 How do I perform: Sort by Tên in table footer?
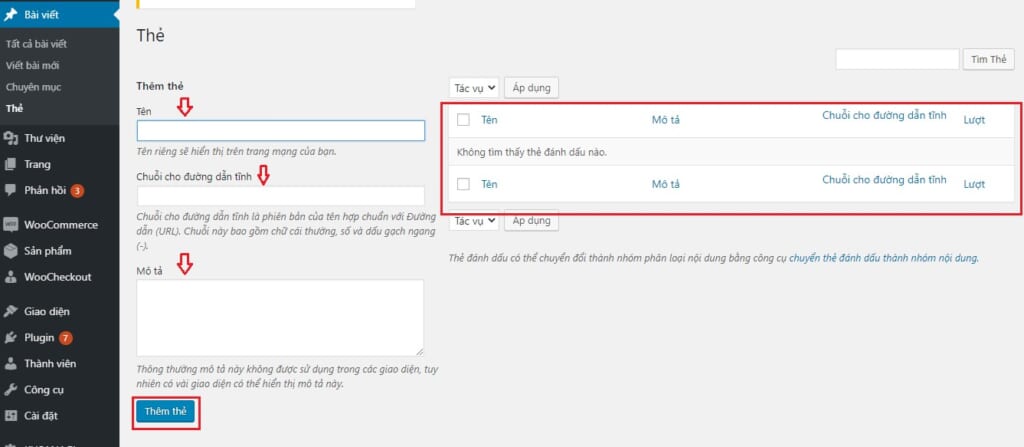(489, 184)
